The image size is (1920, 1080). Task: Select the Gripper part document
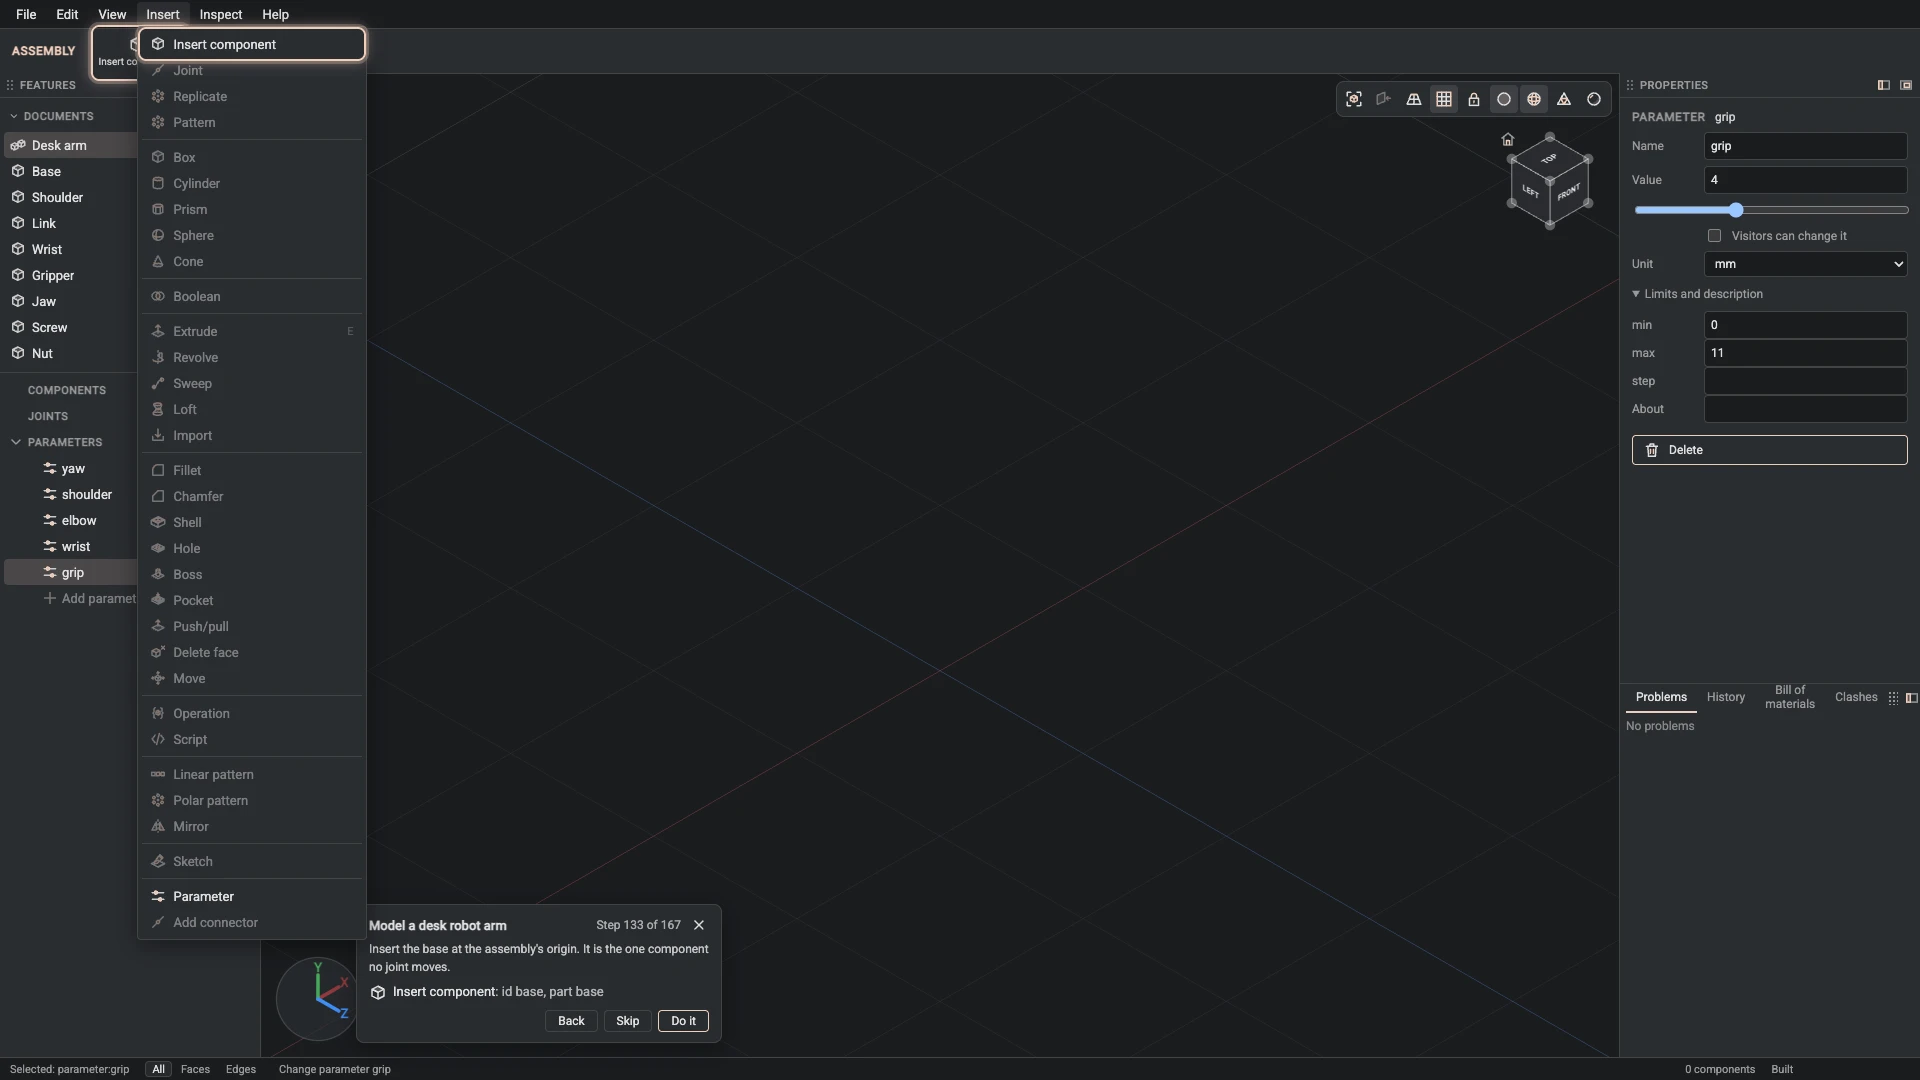pyautogui.click(x=70, y=275)
